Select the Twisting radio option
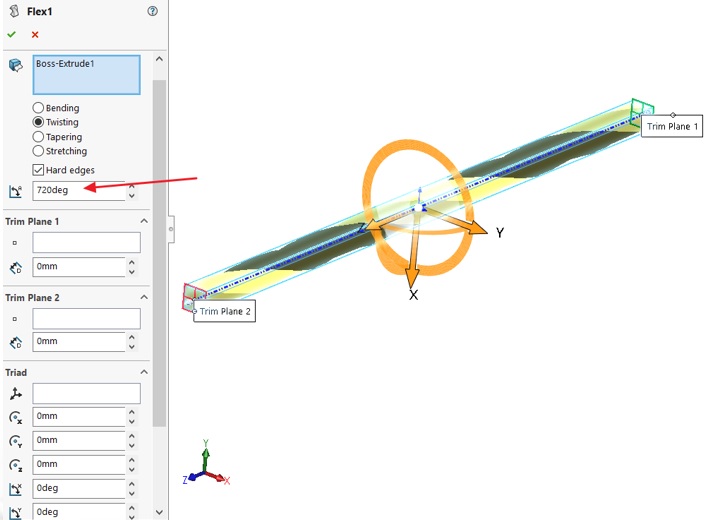714x520 pixels. (x=38, y=122)
